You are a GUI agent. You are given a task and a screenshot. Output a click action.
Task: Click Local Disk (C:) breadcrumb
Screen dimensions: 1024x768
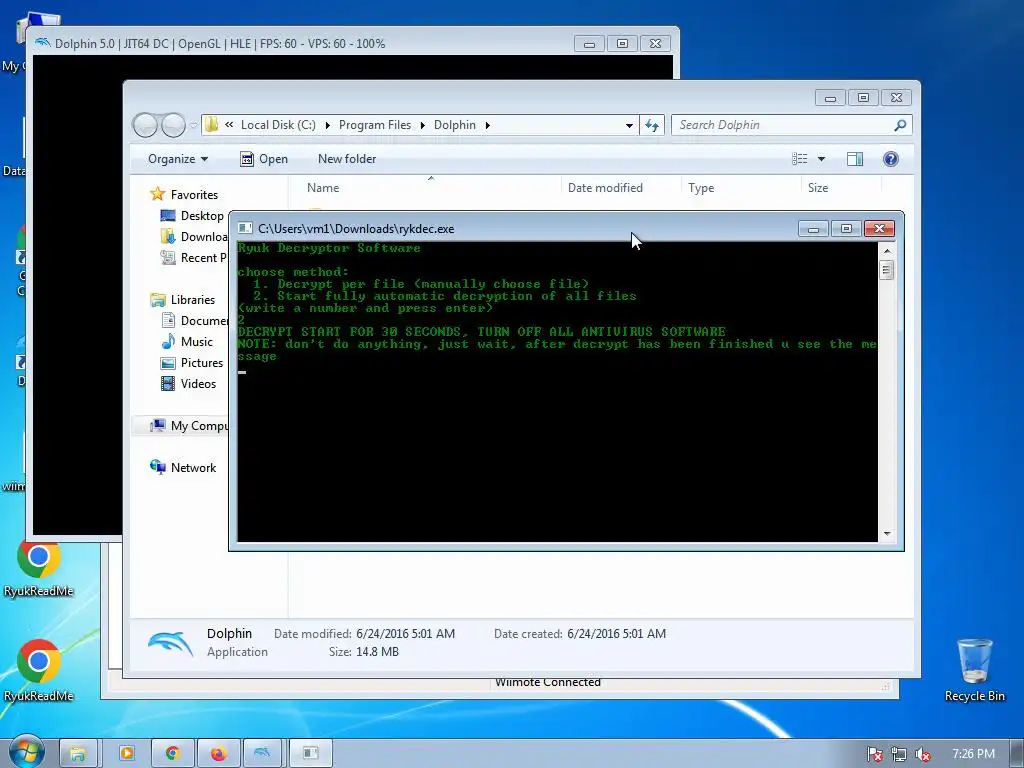point(278,125)
